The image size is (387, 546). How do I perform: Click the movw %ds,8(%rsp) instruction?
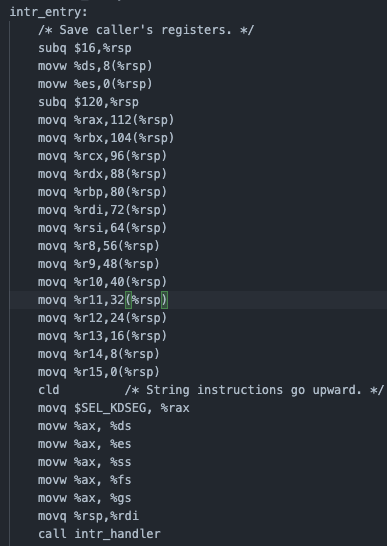[95, 66]
